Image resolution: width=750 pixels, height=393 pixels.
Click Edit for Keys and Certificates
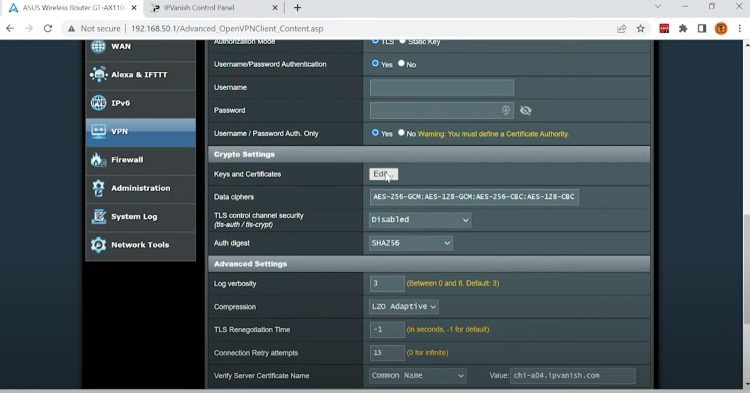pyautogui.click(x=384, y=174)
